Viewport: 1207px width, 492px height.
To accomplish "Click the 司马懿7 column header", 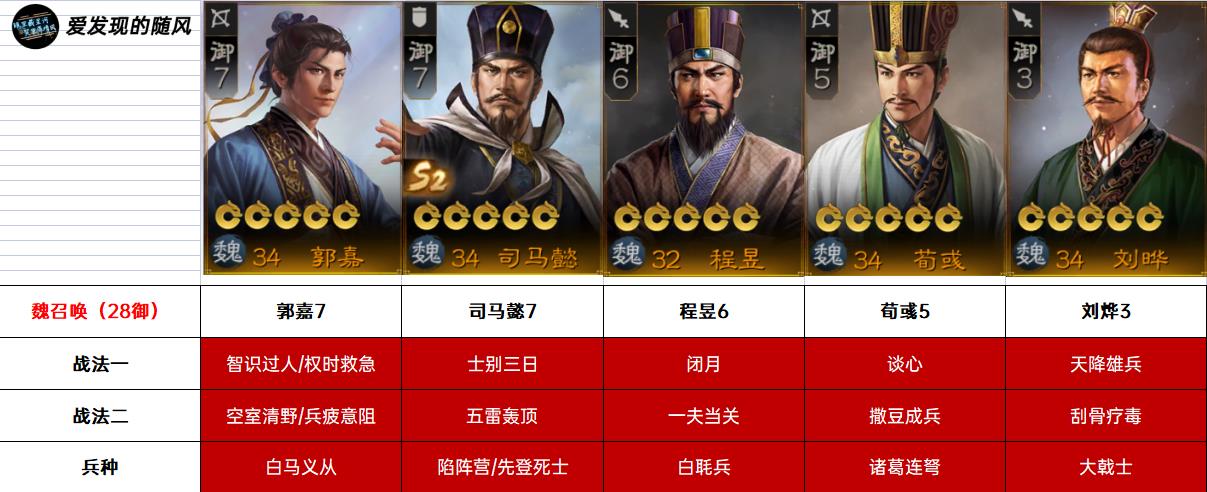I will 502,312.
